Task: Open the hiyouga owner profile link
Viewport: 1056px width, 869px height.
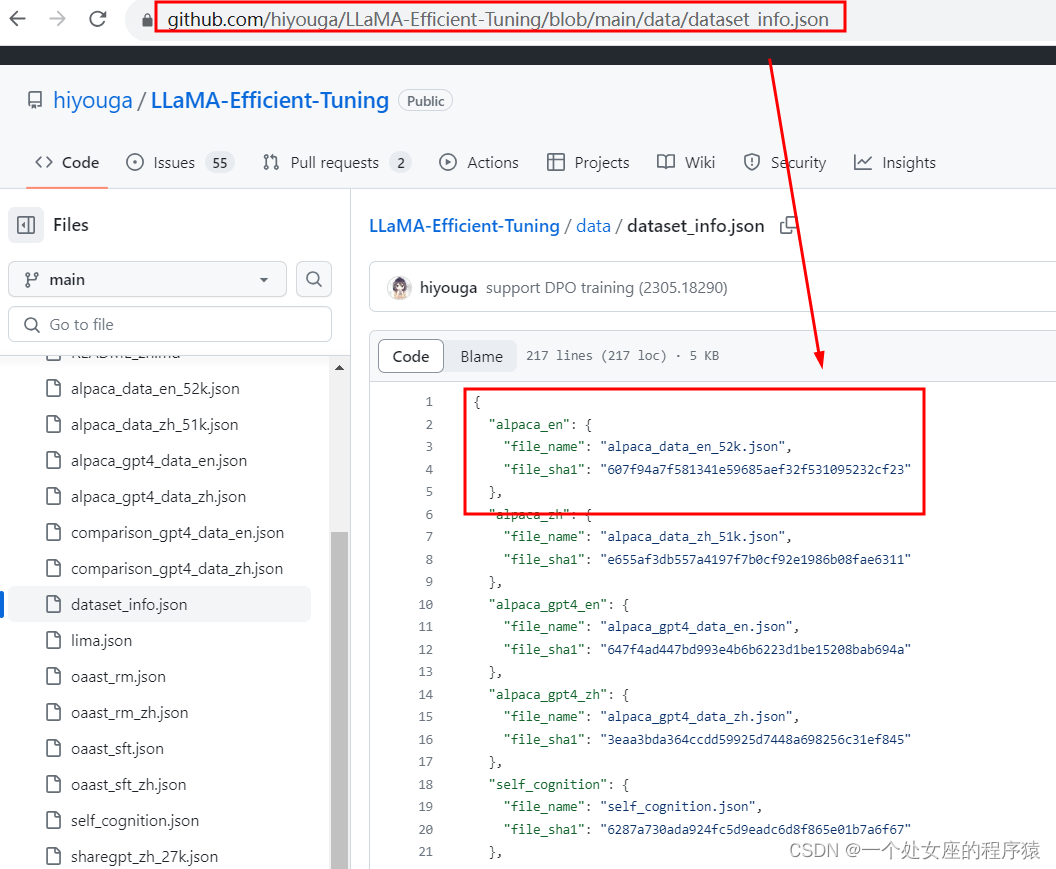Action: (93, 100)
